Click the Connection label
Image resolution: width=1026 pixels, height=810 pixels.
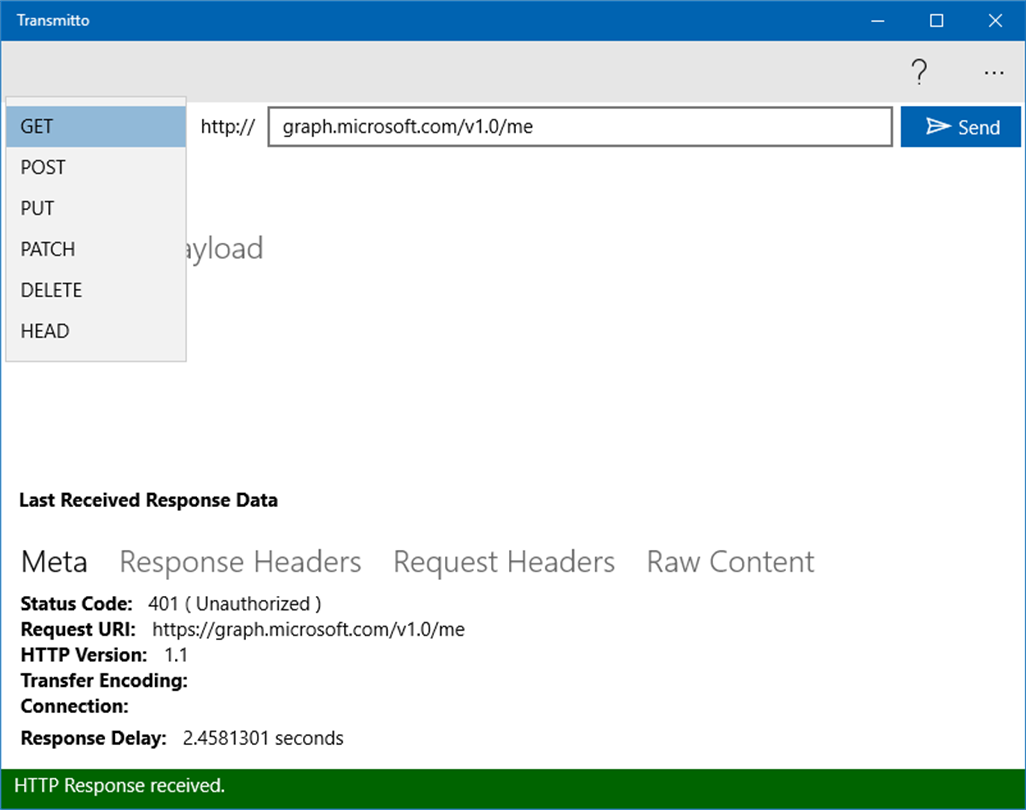tap(75, 707)
